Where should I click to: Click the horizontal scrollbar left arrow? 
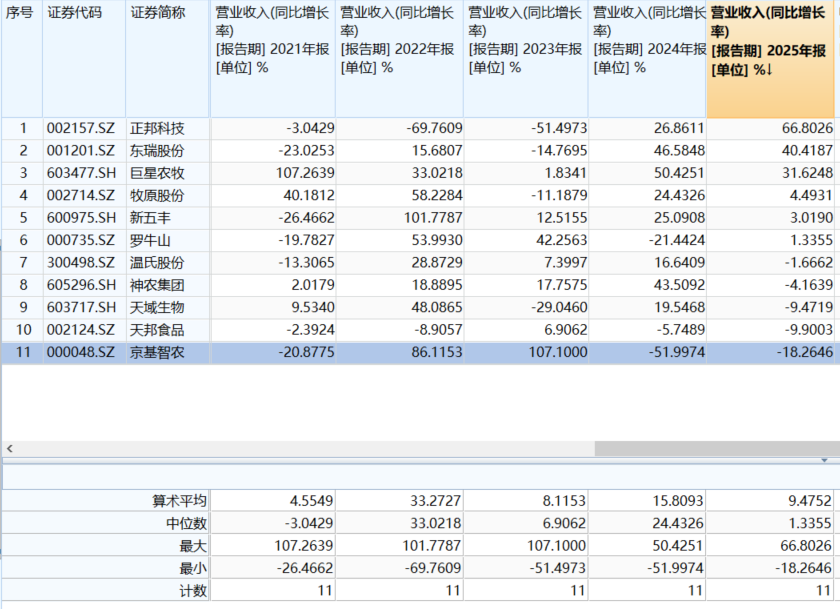[x=10, y=449]
